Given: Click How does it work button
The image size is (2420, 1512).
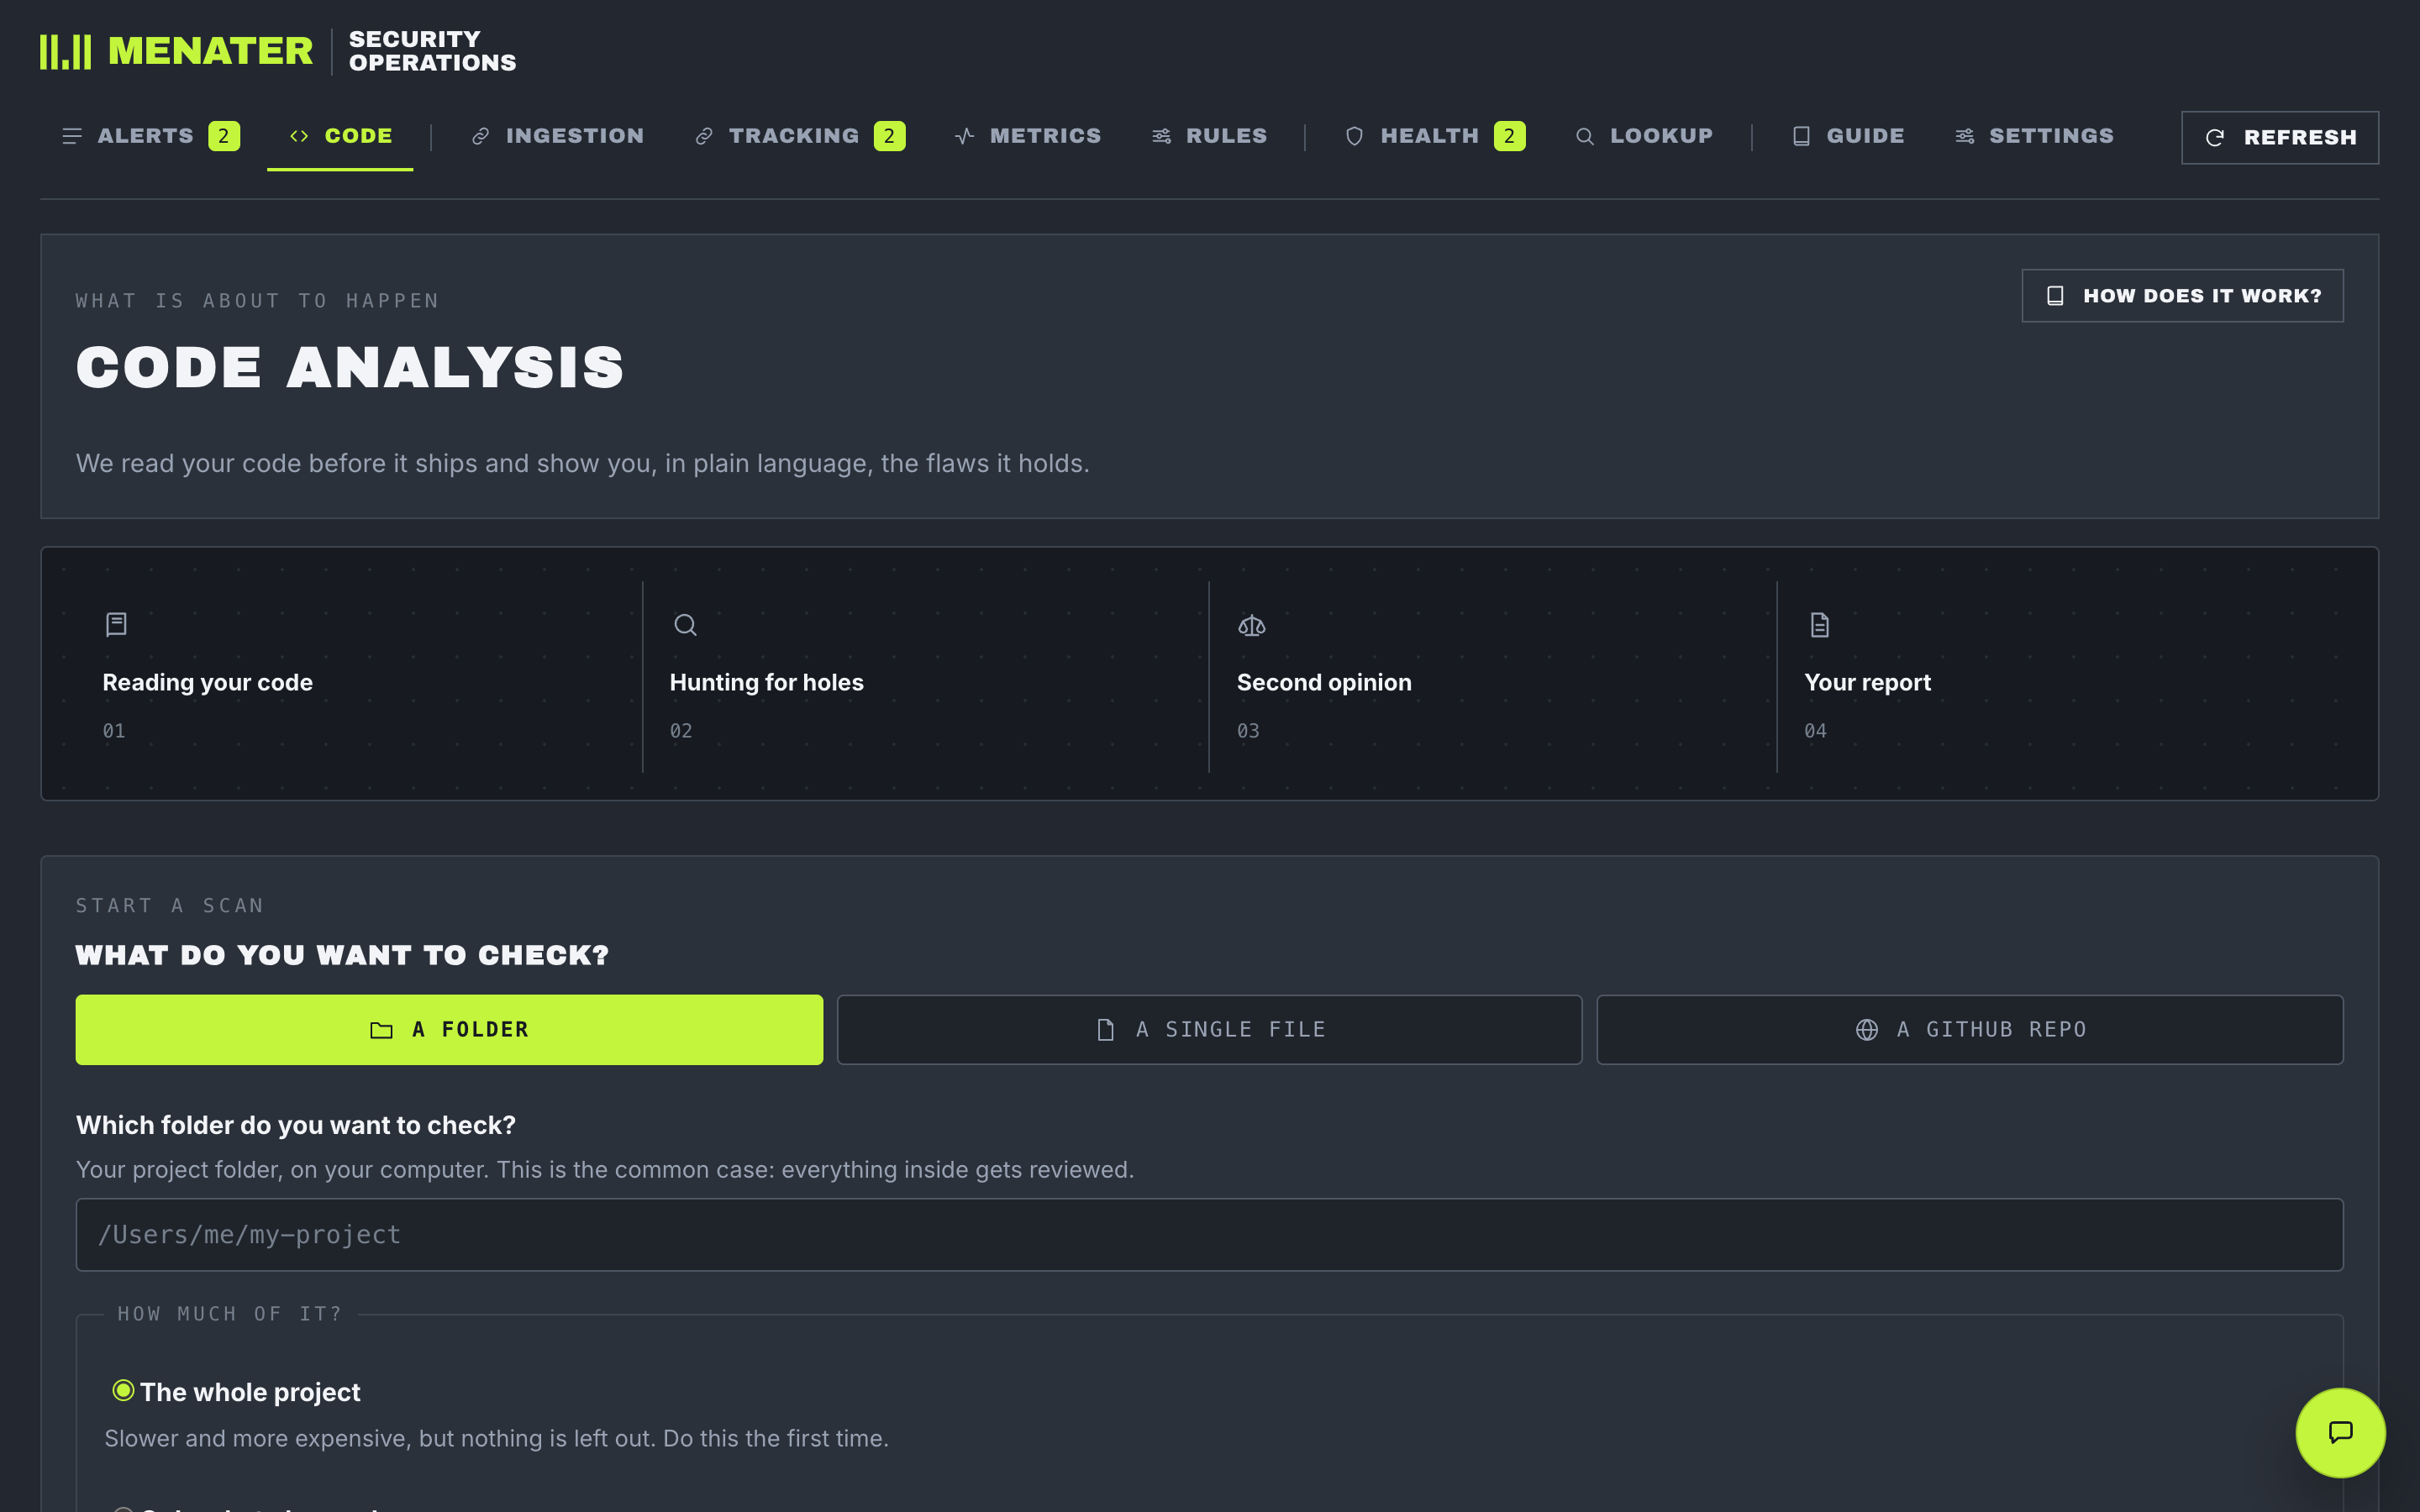Looking at the screenshot, I should 2182,296.
